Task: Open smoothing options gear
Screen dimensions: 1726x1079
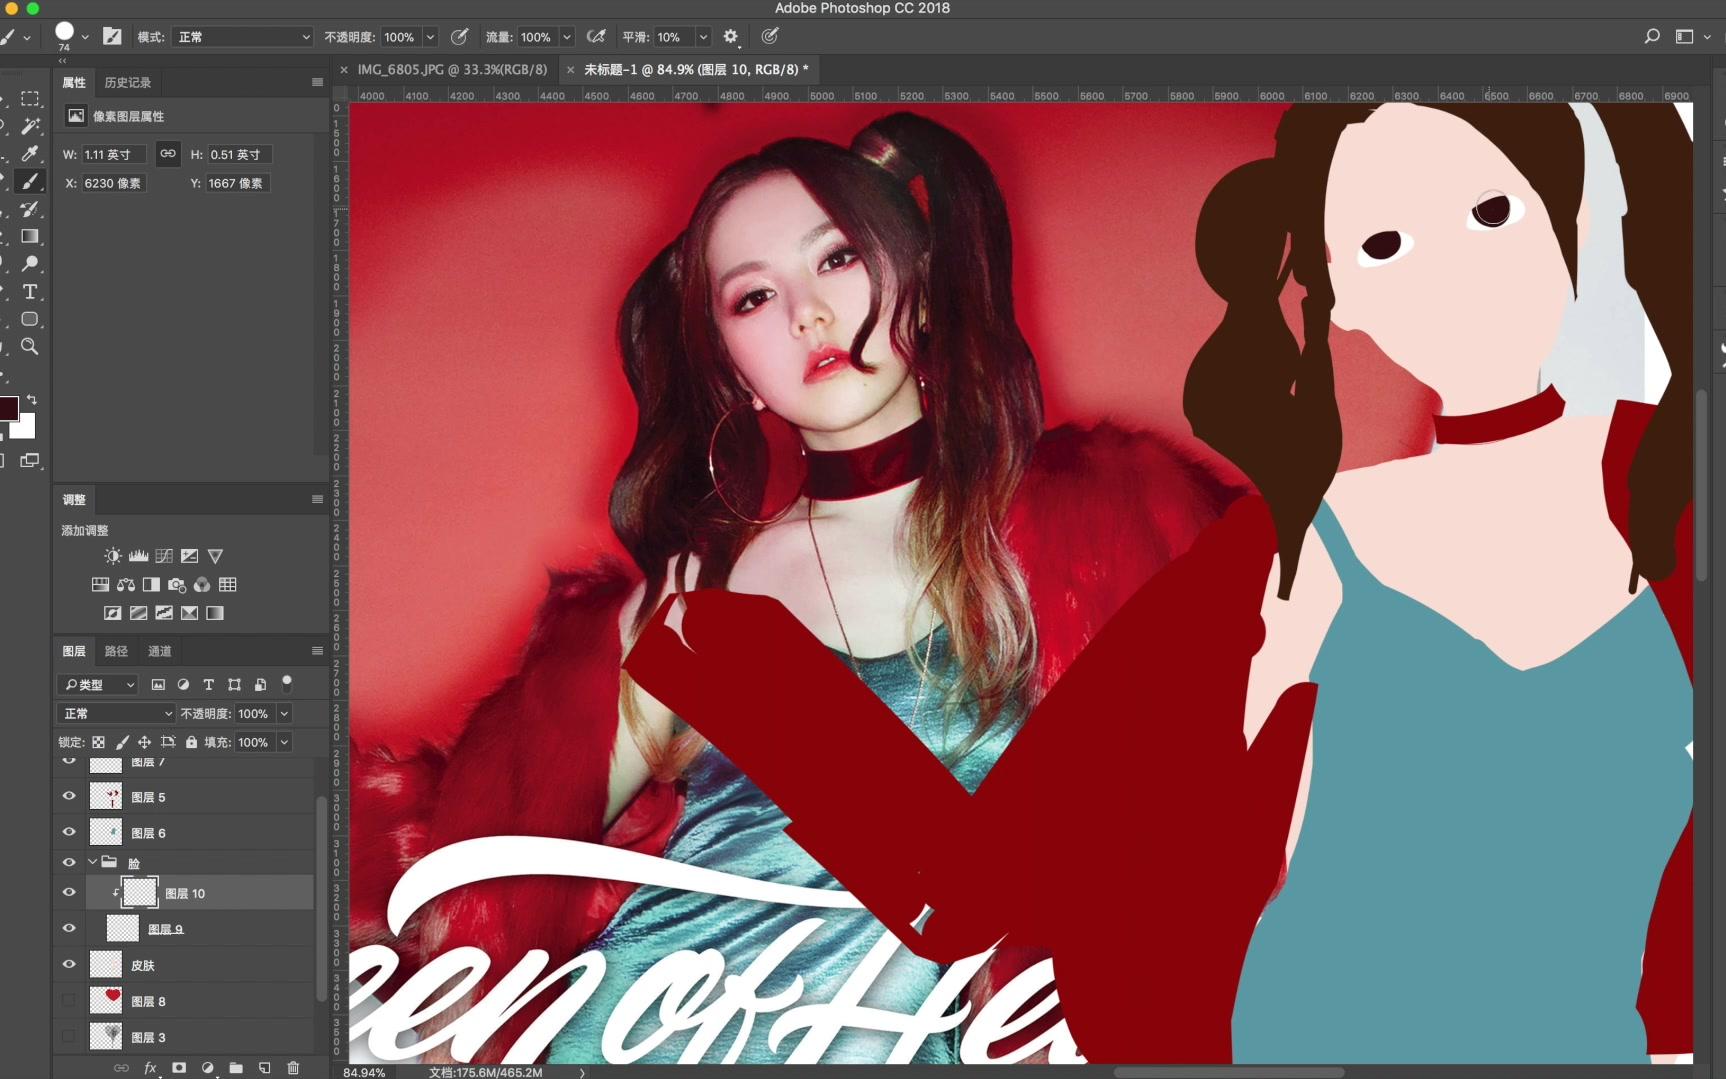Action: tap(731, 37)
